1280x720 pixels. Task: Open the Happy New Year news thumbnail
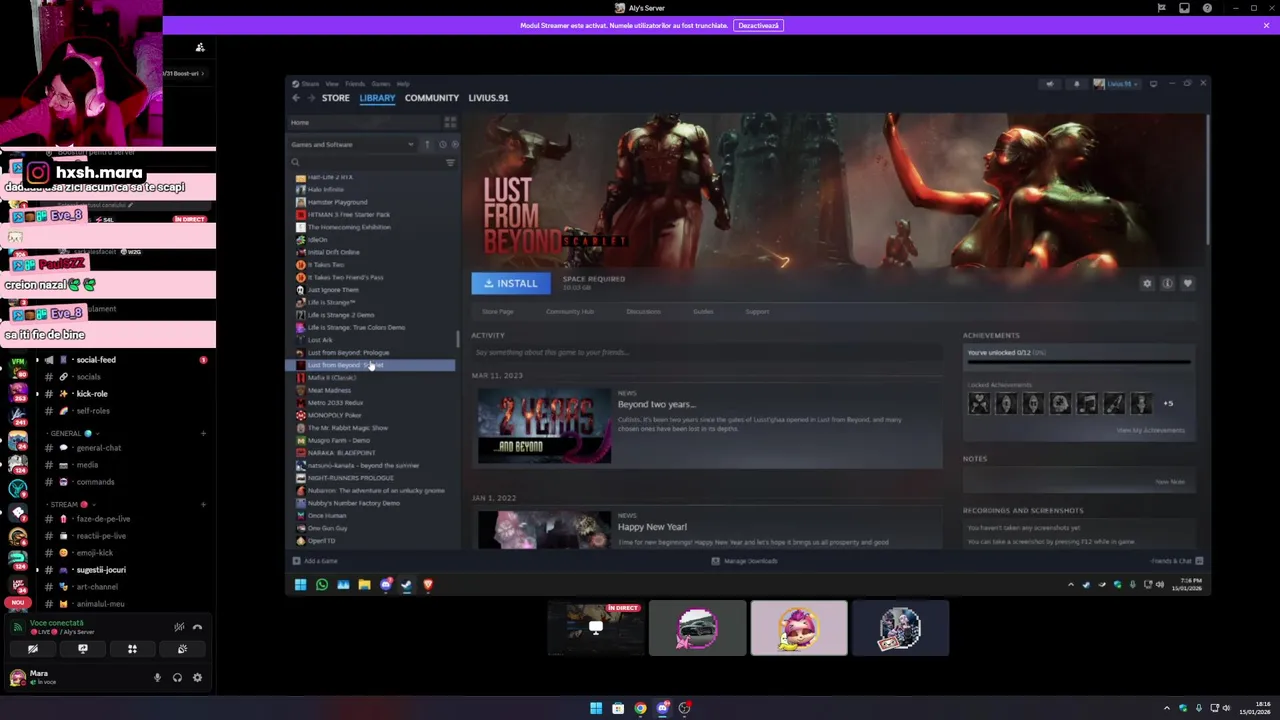pos(544,529)
